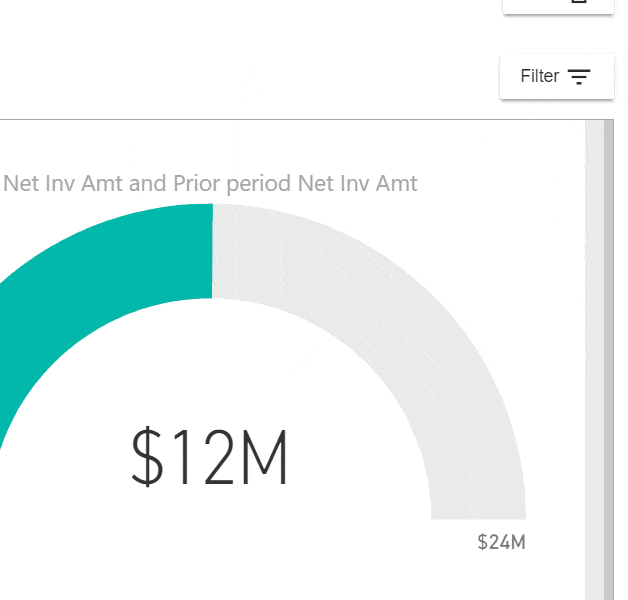This screenshot has width=628, height=600.
Task: Open the Filter panel button
Action: (x=556, y=77)
